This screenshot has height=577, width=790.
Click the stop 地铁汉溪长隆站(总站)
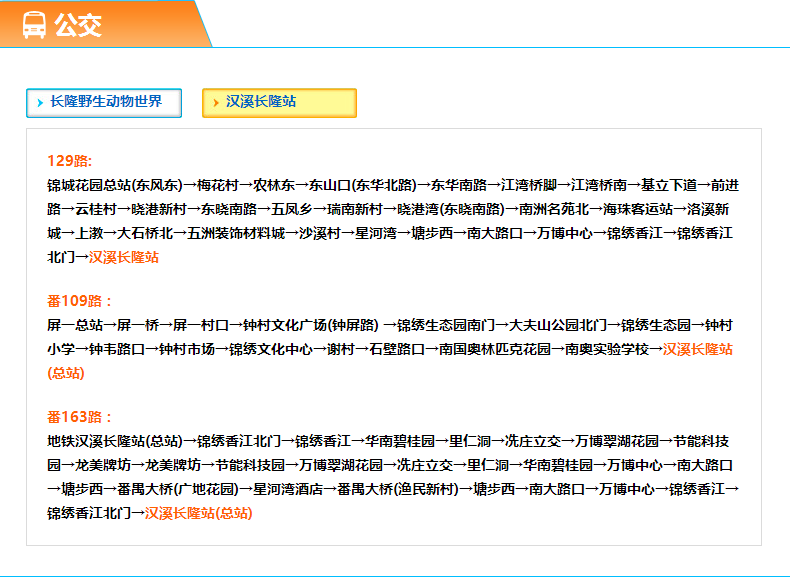(x=115, y=441)
